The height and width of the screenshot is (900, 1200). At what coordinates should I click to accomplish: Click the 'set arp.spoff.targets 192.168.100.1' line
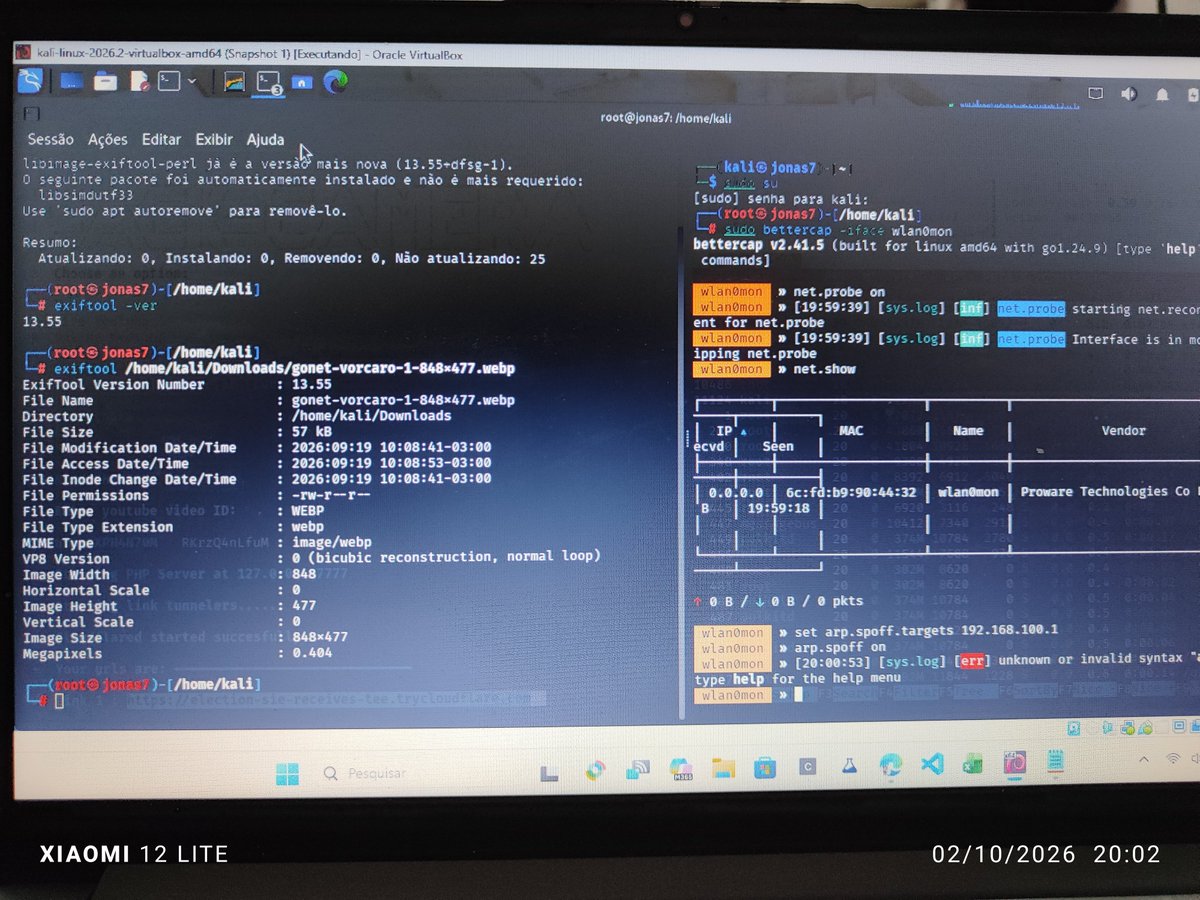(x=925, y=632)
